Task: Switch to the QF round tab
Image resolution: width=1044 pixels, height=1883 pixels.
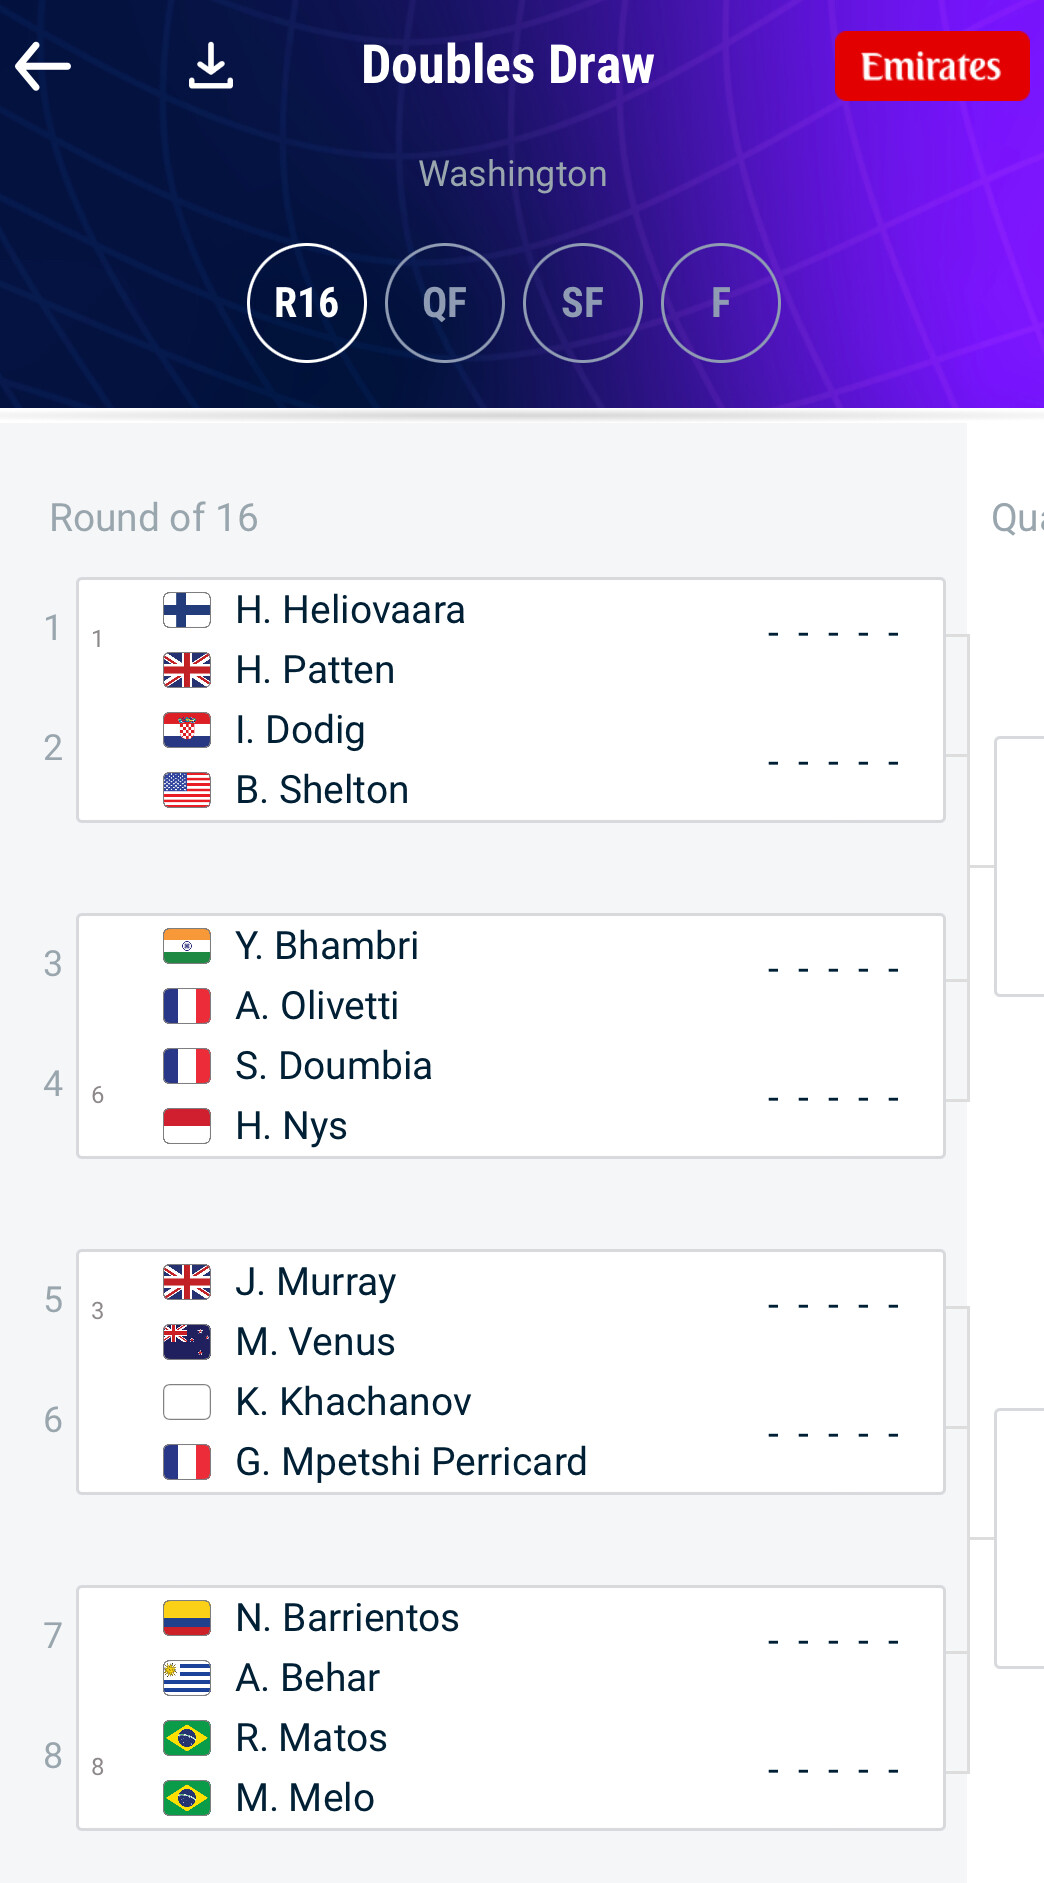Action: tap(445, 303)
